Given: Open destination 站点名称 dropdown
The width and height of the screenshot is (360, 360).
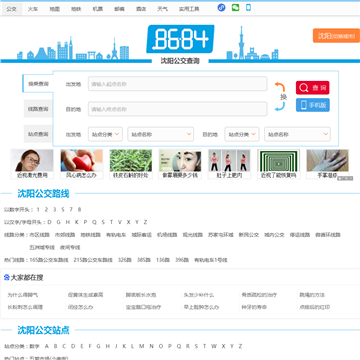Looking at the screenshot, I should [x=297, y=134].
